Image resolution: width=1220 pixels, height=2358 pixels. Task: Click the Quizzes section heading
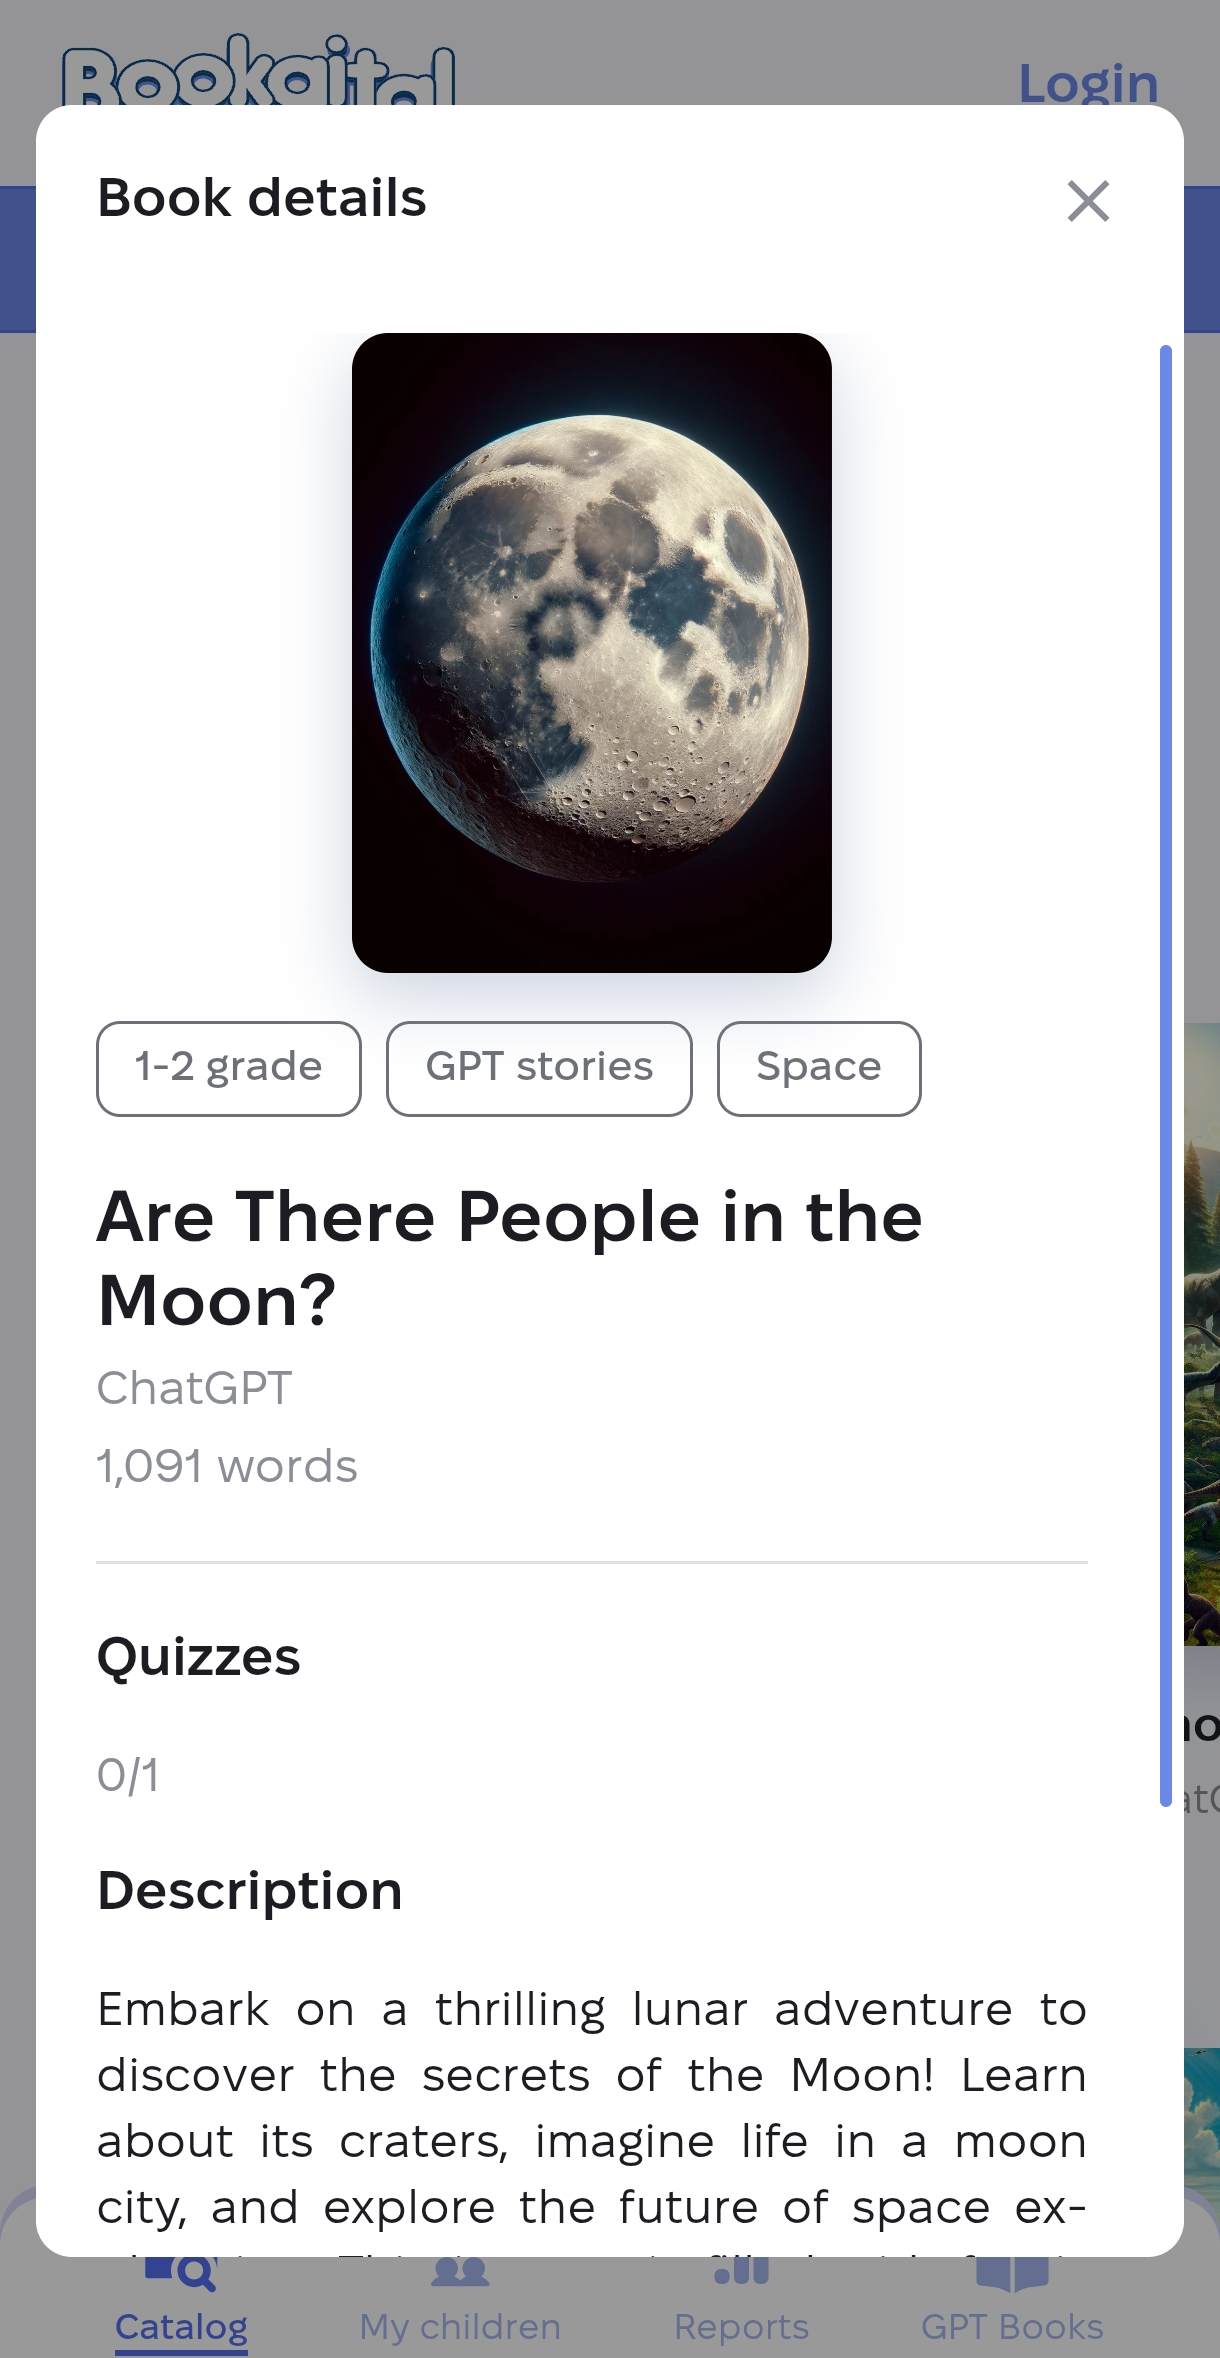(198, 1657)
